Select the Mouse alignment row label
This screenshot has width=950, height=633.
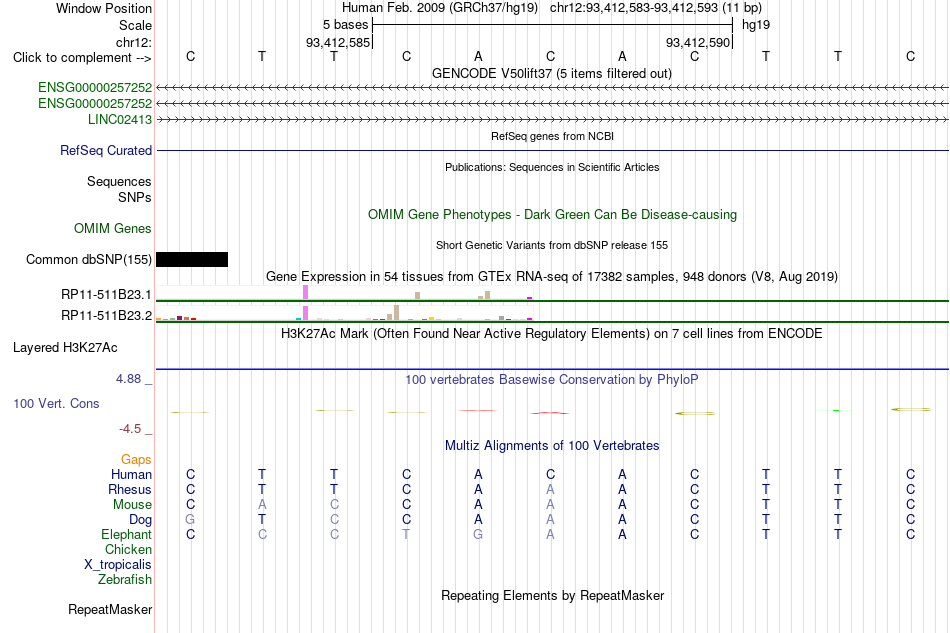pyautogui.click(x=132, y=505)
